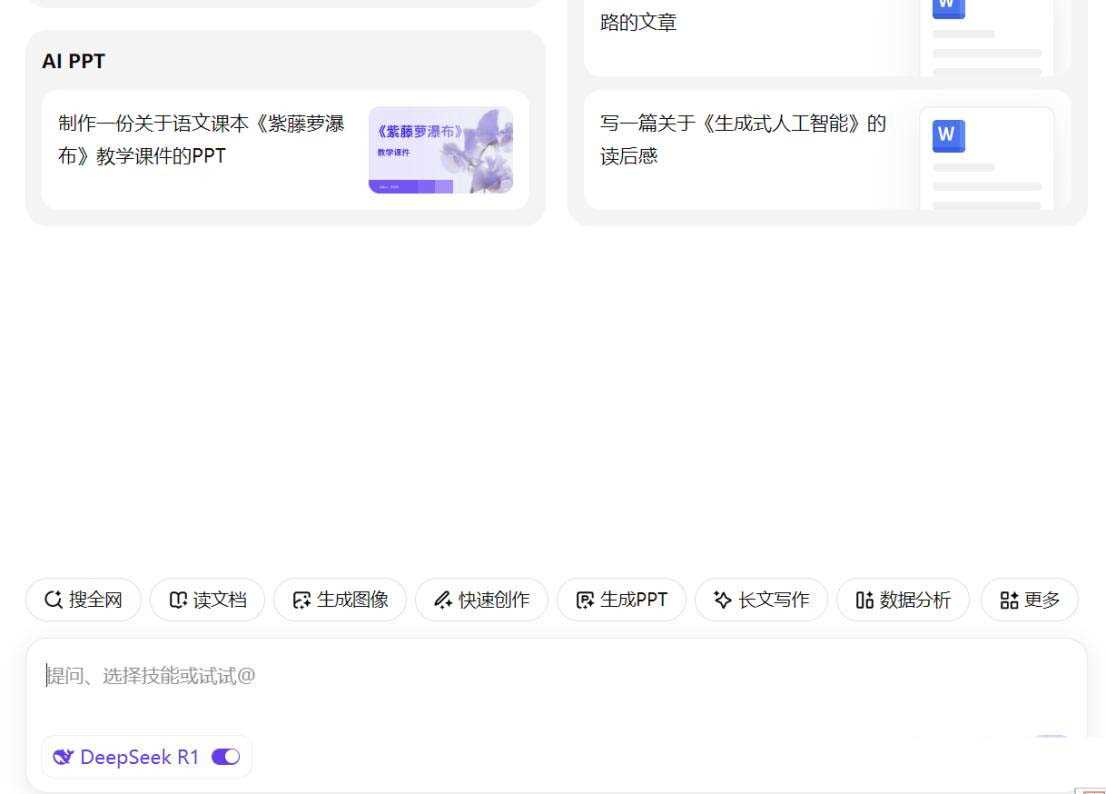This screenshot has width=1106, height=794.
Task: Open the 更多 skills label
Action: (1042, 600)
